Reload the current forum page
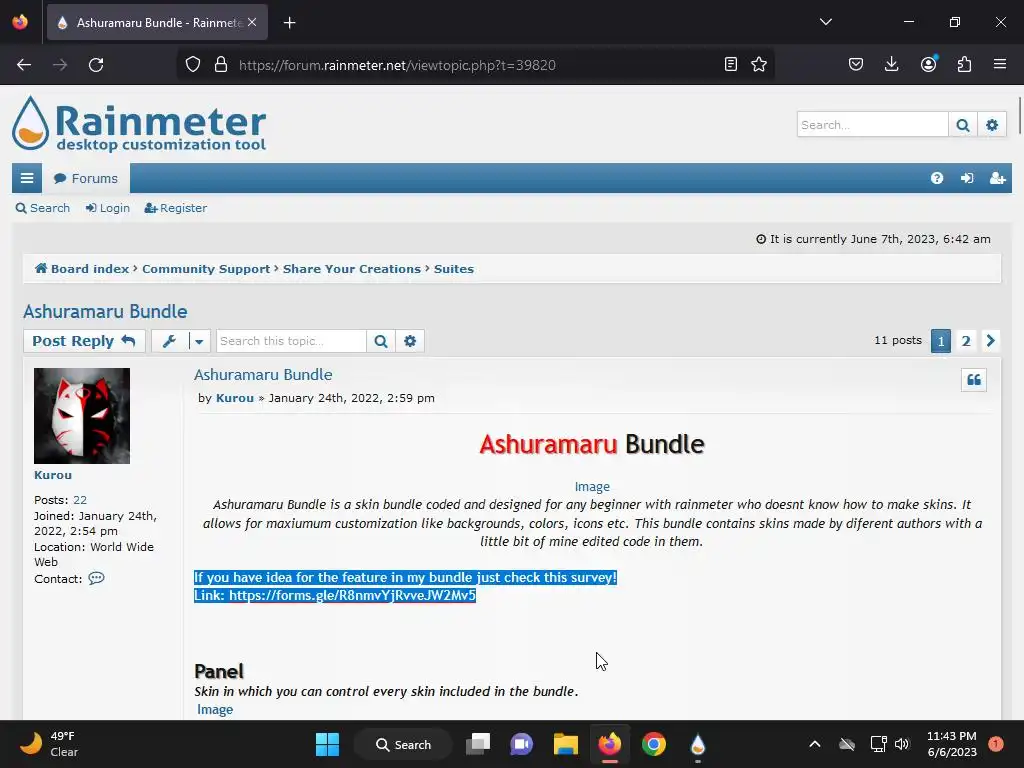Viewport: 1024px width, 768px height. [x=96, y=65]
